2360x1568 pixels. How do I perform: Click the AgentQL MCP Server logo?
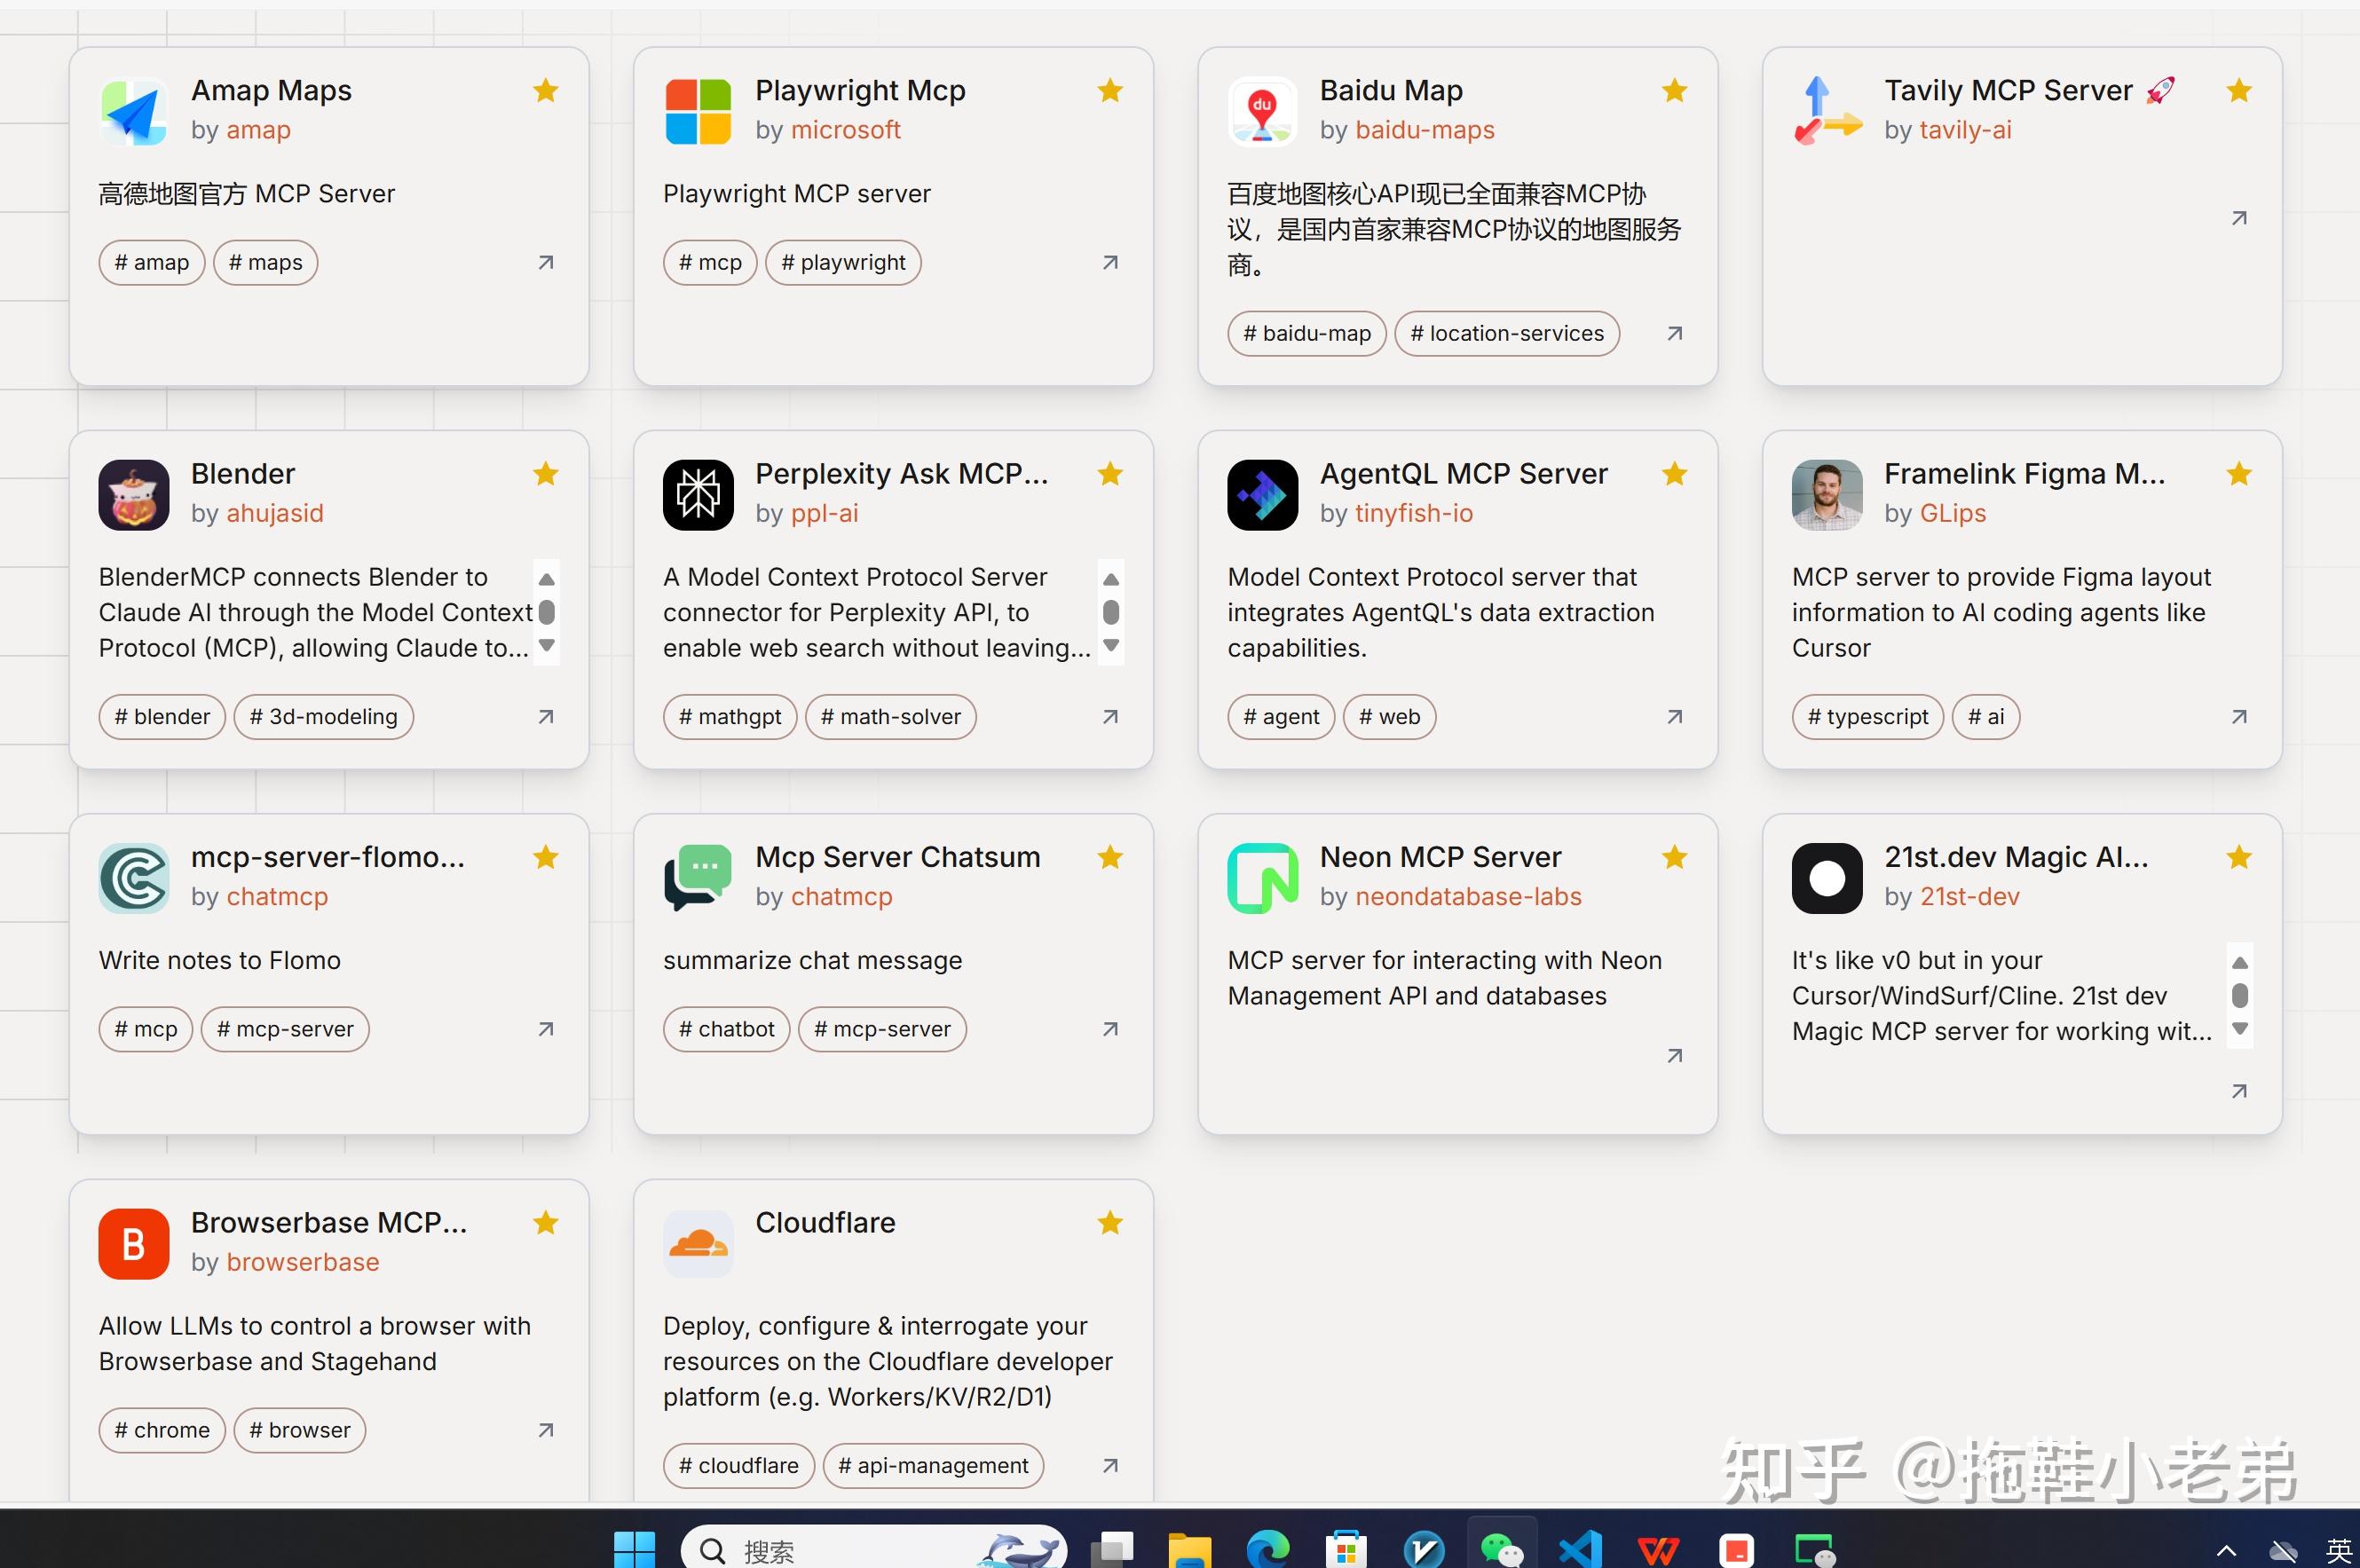coord(1263,495)
